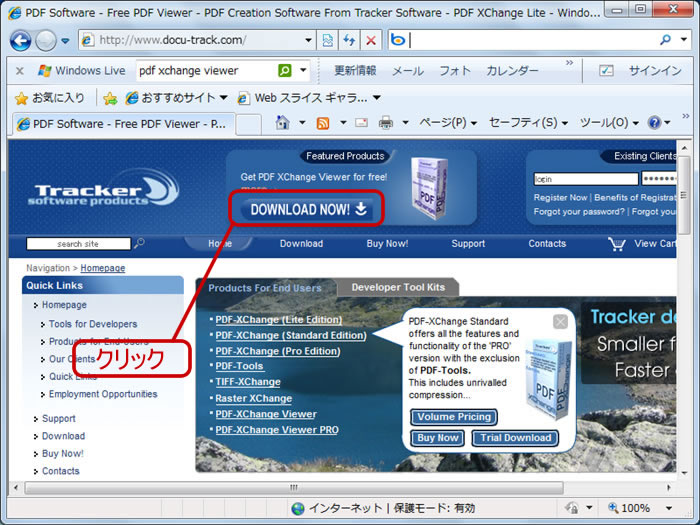Viewport: 700px width, 525px height.
Task: Click the help question mark icon
Action: point(654,122)
